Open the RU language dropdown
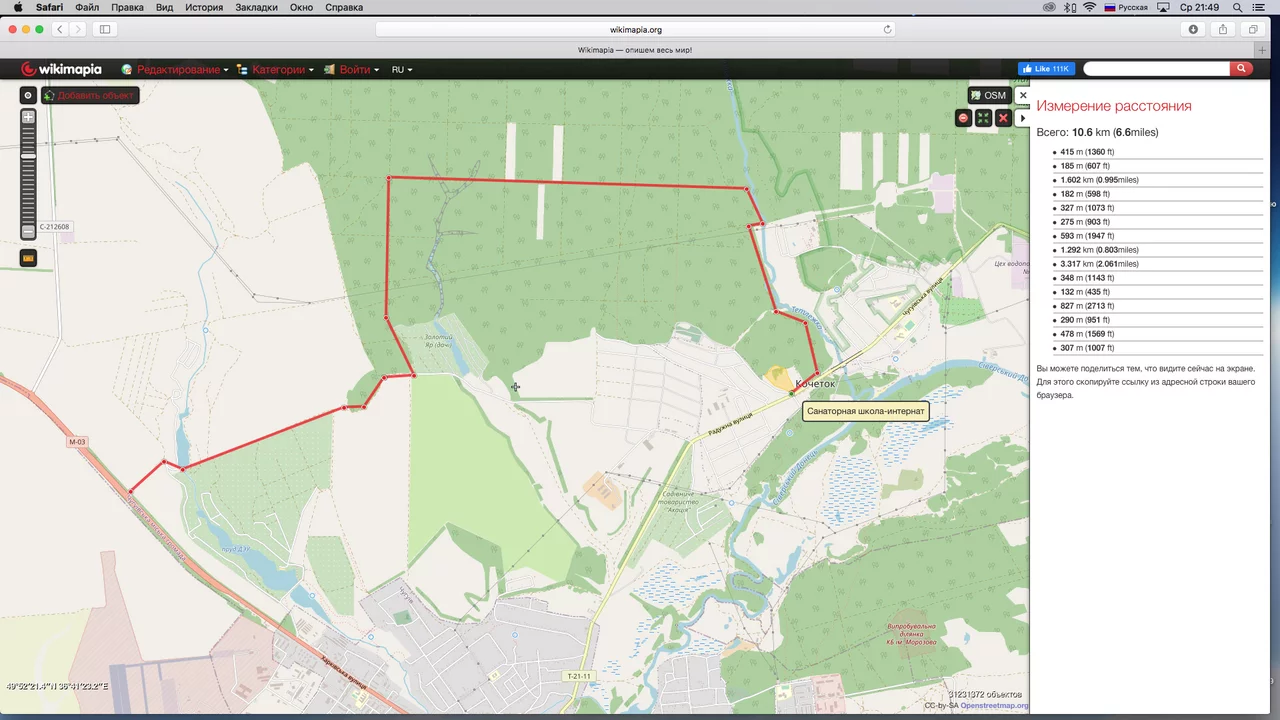This screenshot has height=720, width=1280. (x=402, y=69)
